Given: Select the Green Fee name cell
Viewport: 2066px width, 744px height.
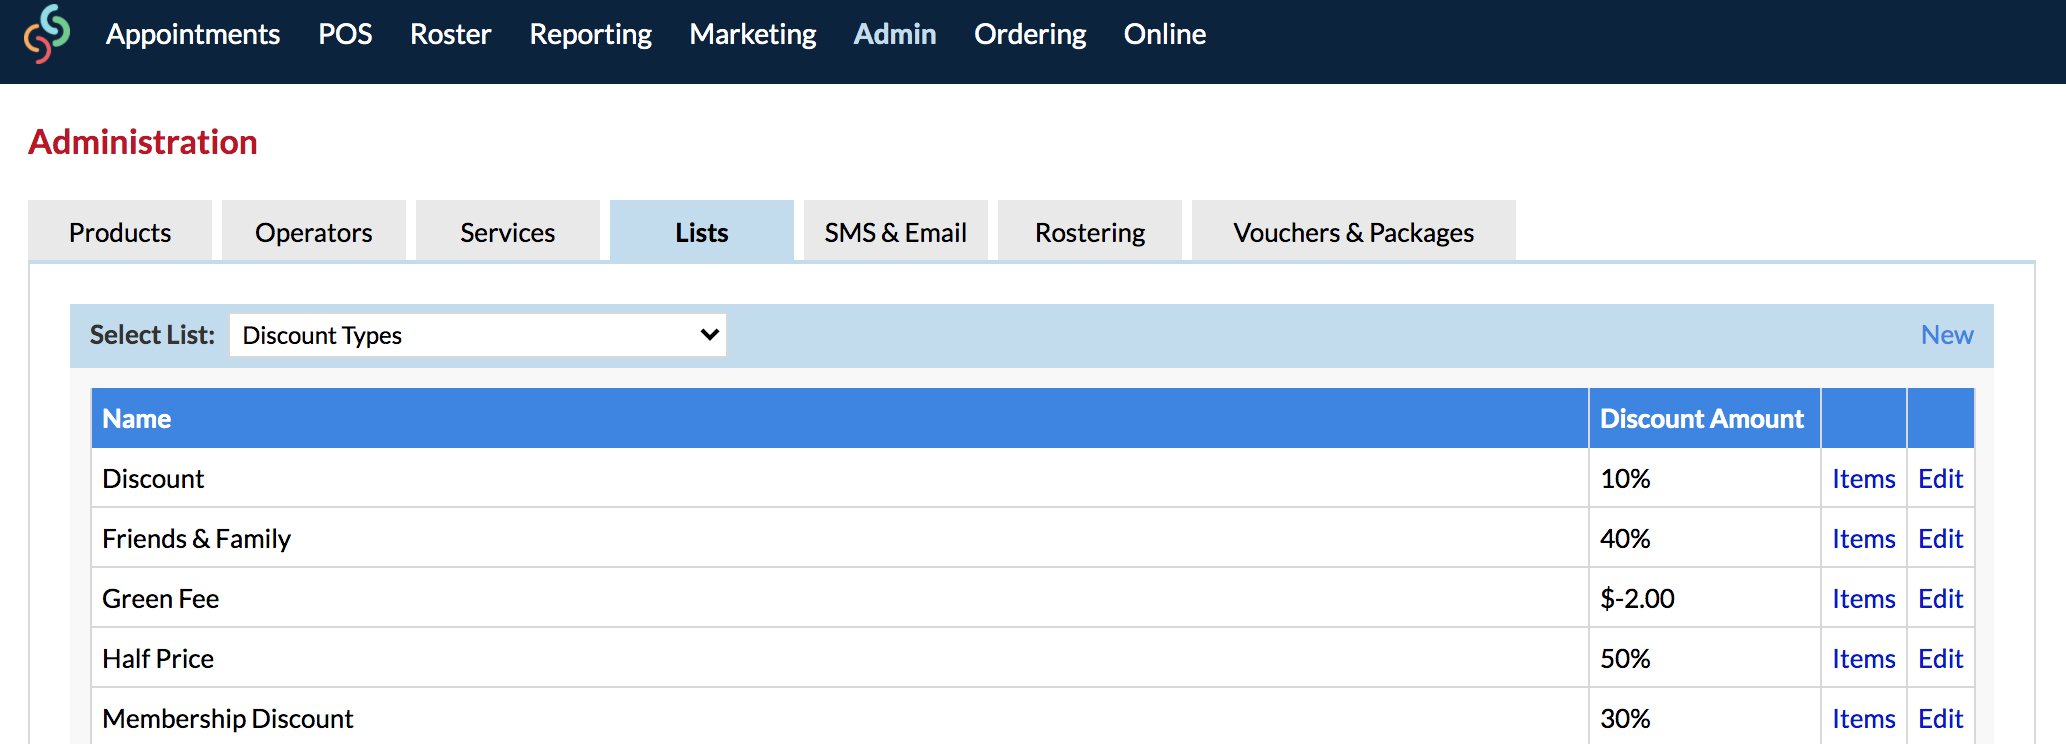Looking at the screenshot, I should pyautogui.click(x=840, y=598).
